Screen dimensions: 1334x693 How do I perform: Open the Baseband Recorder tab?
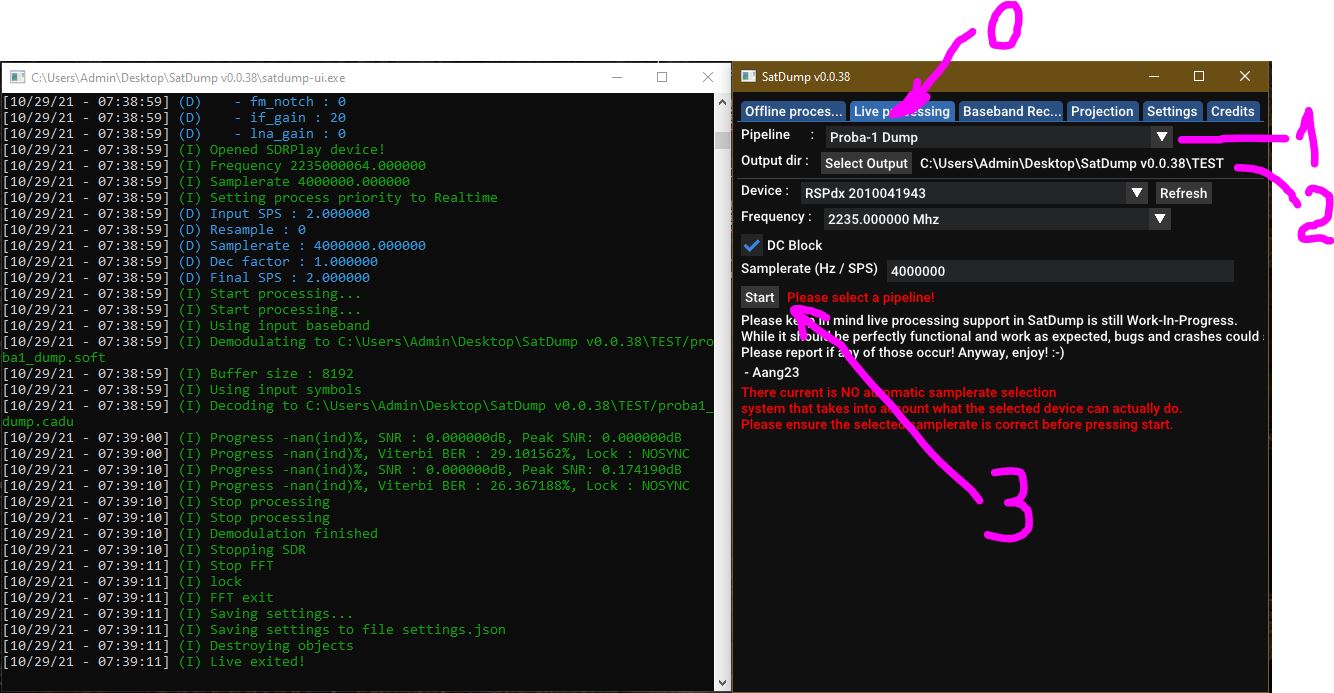pos(1012,111)
